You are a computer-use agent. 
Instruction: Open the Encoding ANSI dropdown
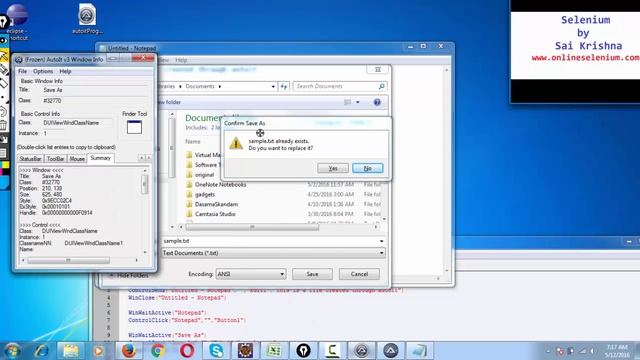[250, 274]
